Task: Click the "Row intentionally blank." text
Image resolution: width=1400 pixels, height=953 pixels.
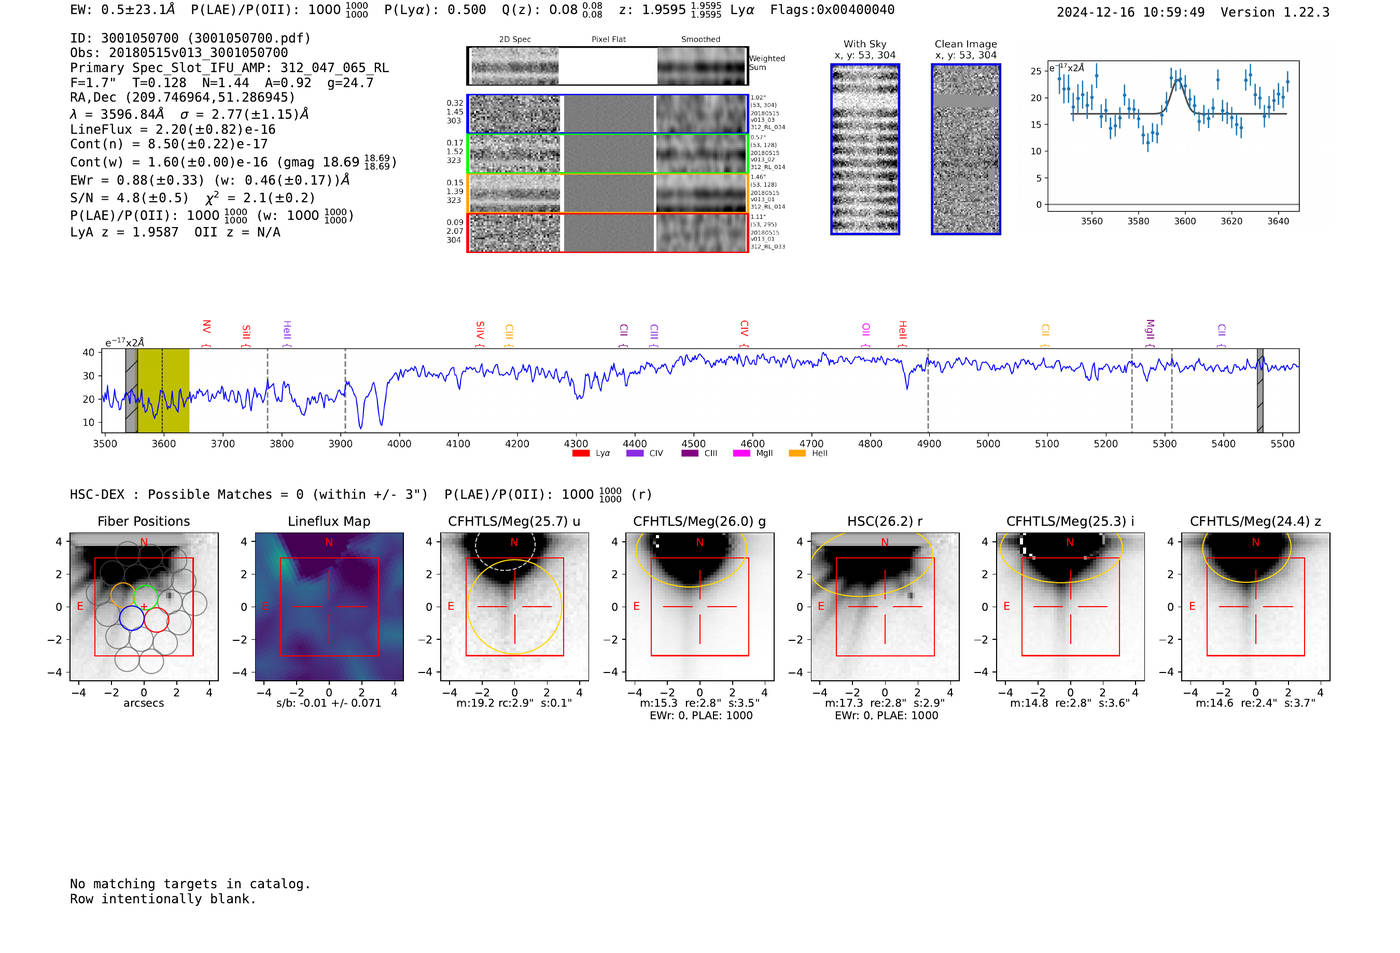Action: 163,899
